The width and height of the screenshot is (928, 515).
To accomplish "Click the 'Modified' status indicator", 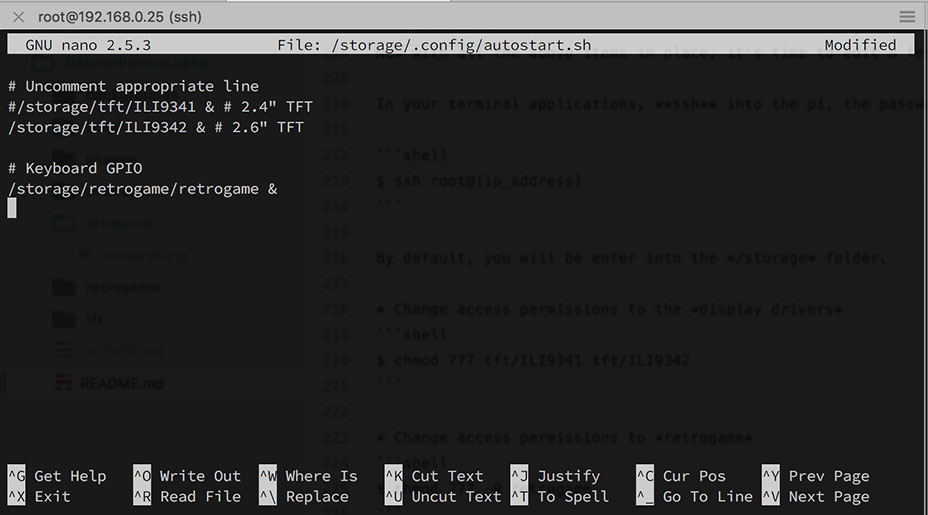I will pyautogui.click(x=860, y=45).
